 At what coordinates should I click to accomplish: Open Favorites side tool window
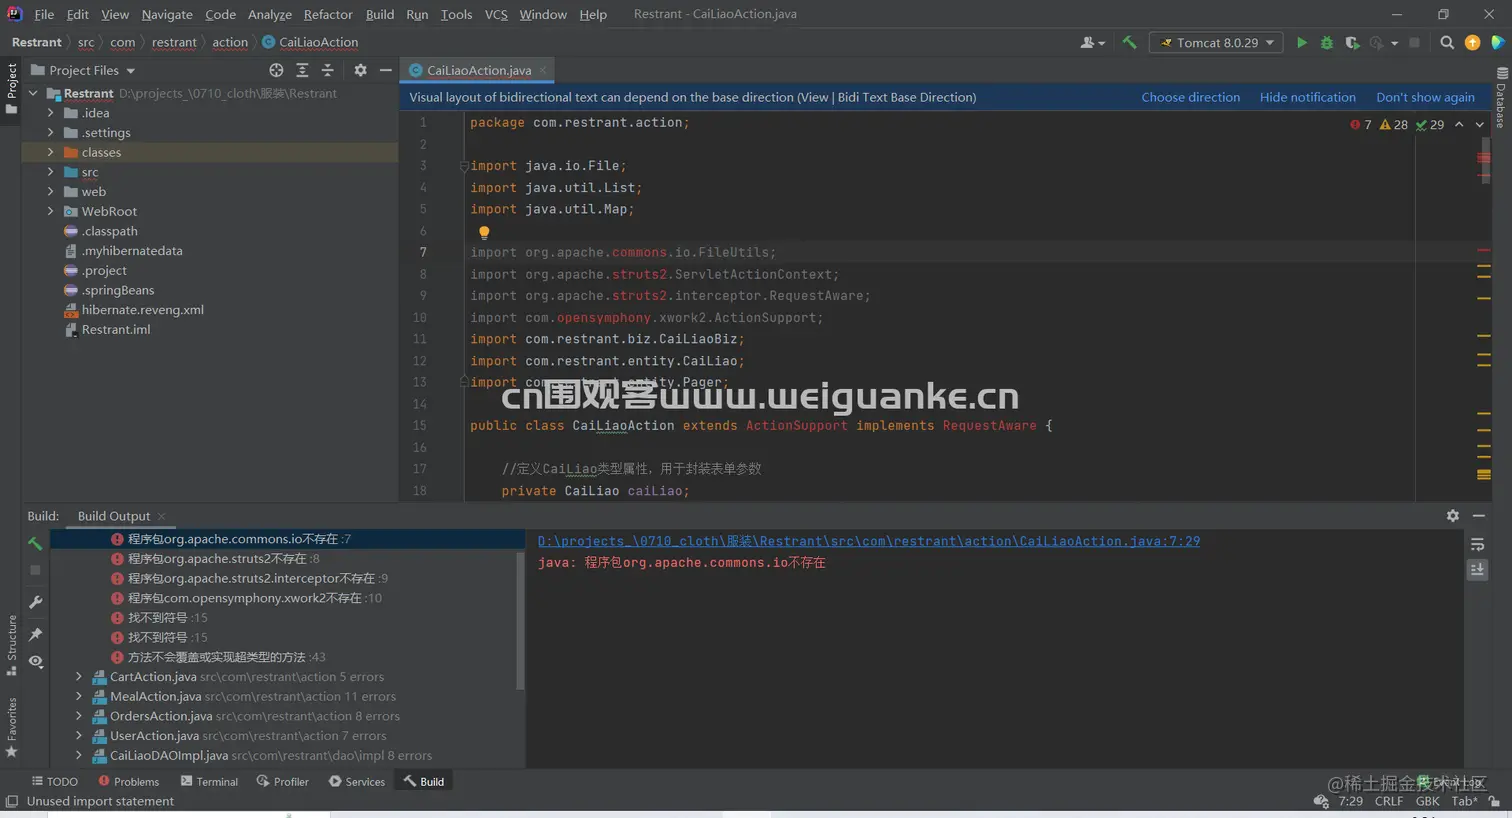11,727
